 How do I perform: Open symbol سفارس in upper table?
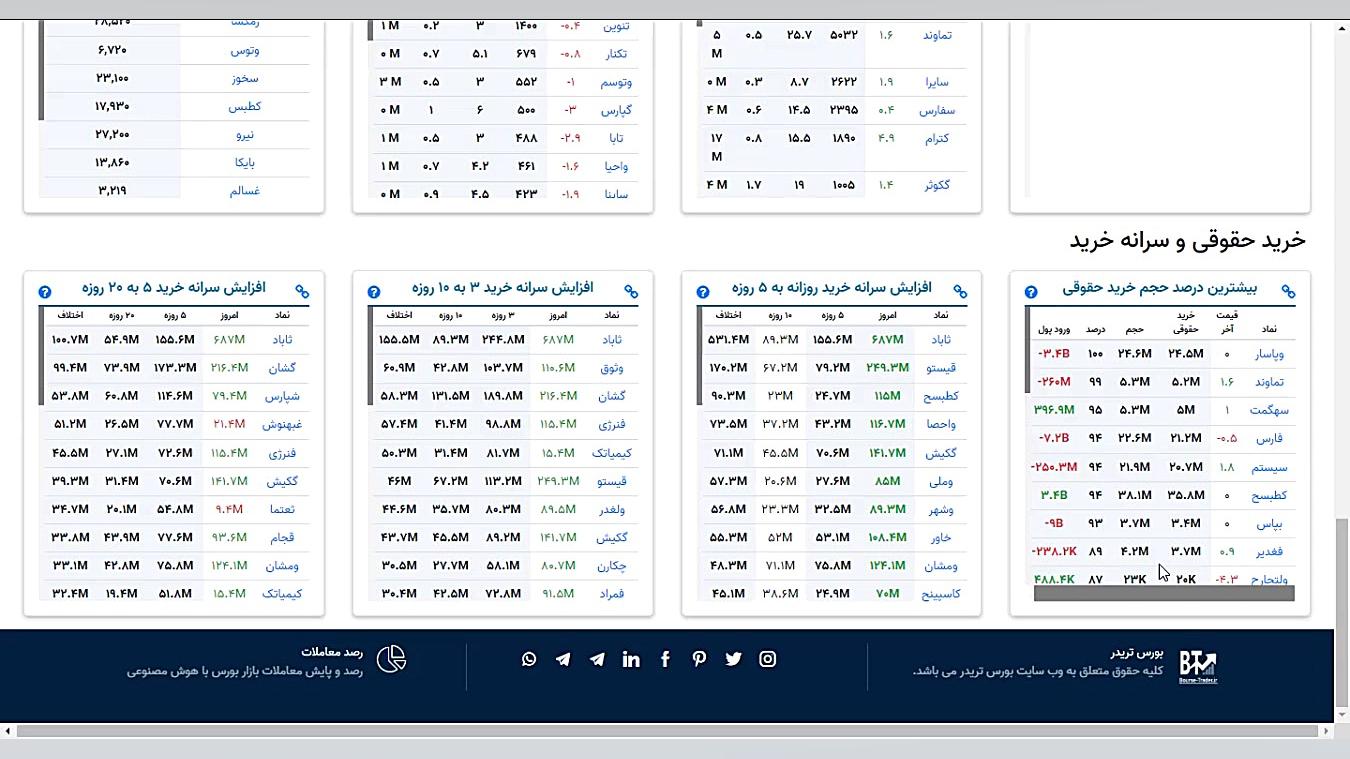tap(937, 110)
